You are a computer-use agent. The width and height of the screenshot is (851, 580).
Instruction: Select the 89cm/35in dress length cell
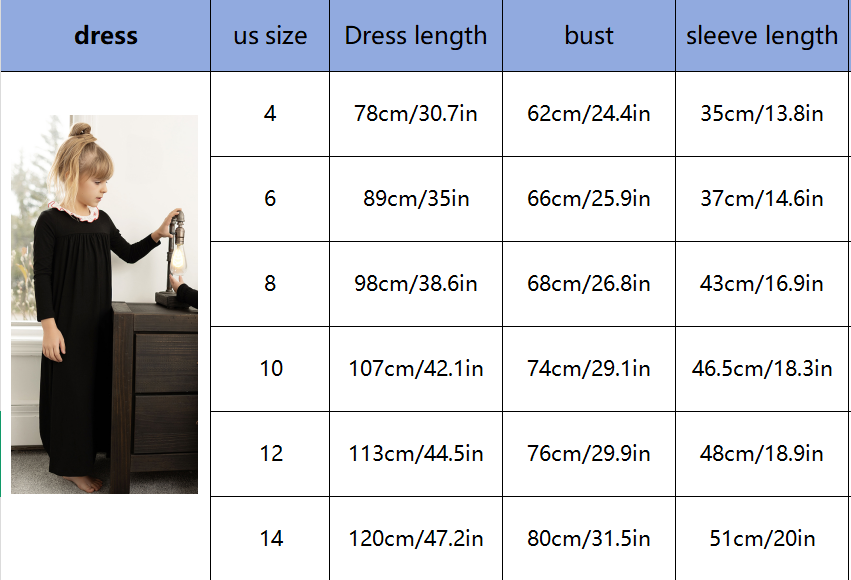pyautogui.click(x=416, y=199)
